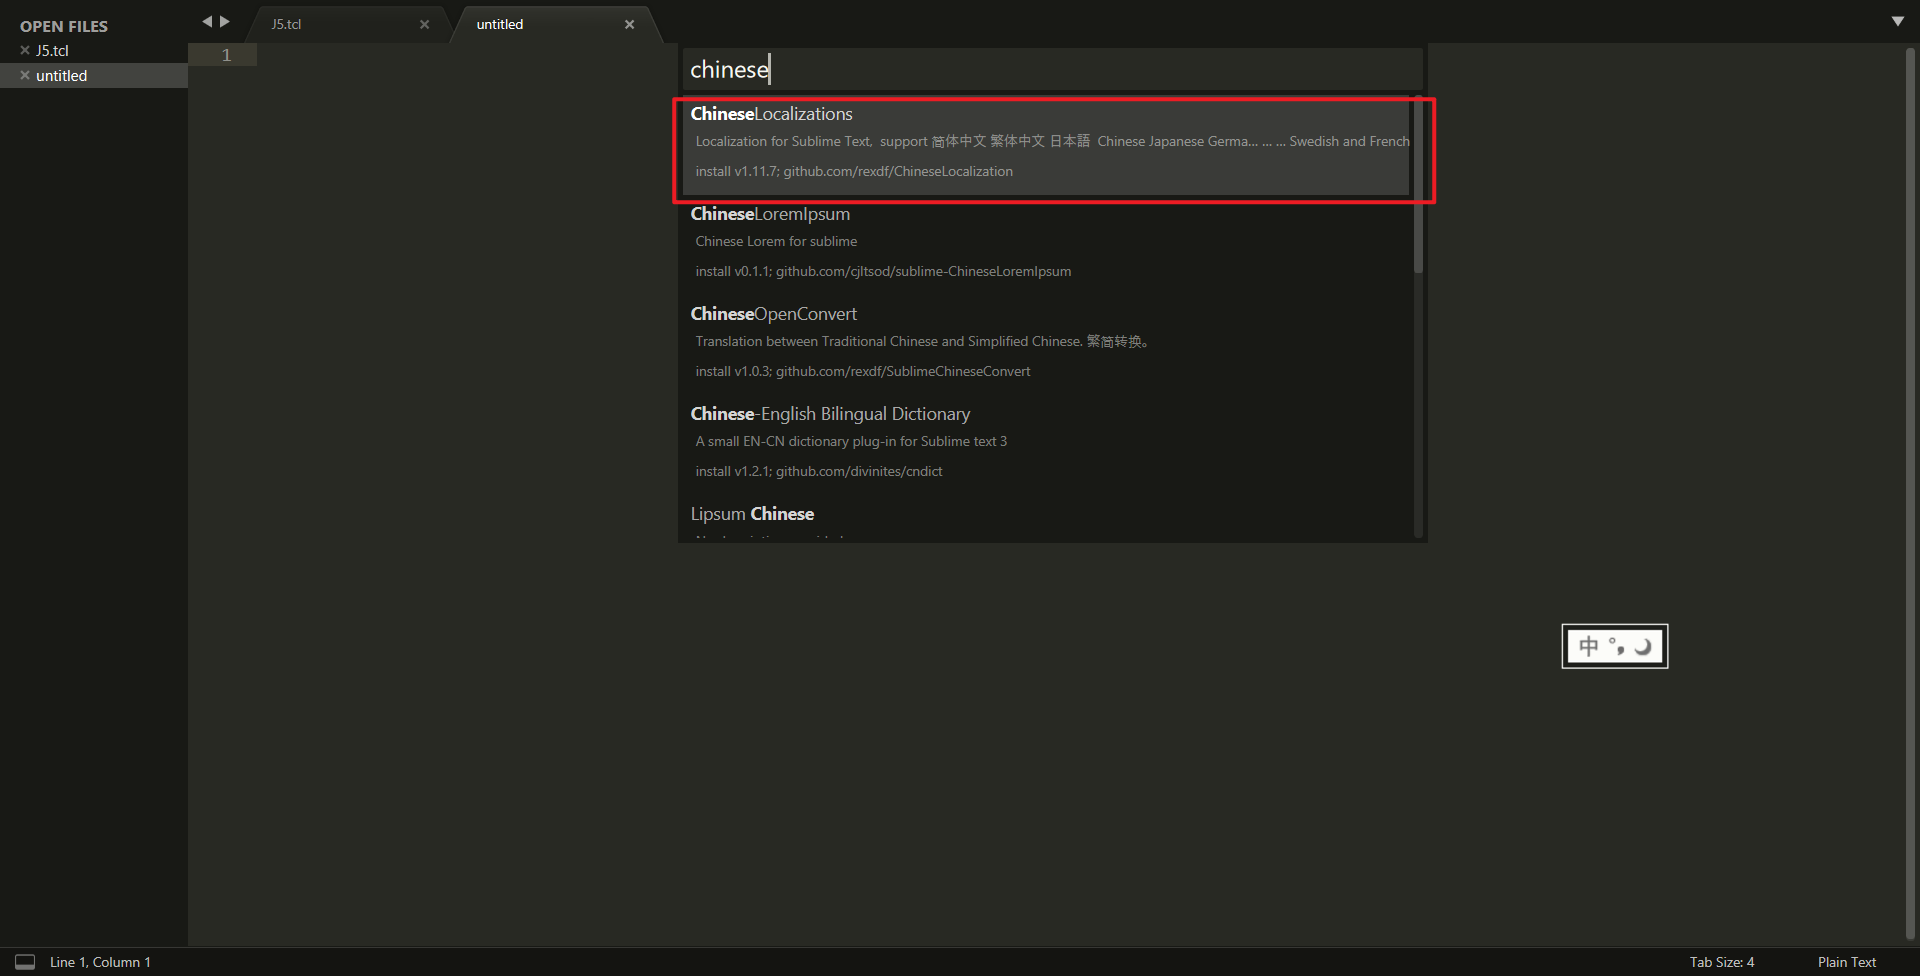The width and height of the screenshot is (1920, 976).
Task: Open the Tab Size: 4 indent settings
Action: 1721,961
